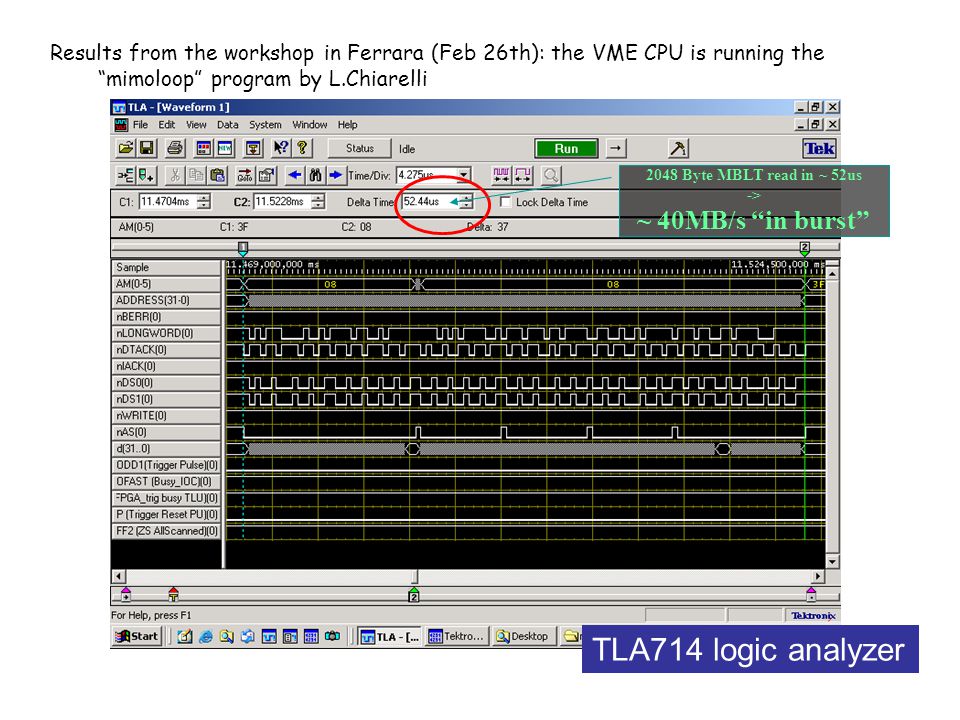Click the Paste clipboard icon
Image resolution: width=960 pixels, height=720 pixels.
[x=217, y=176]
